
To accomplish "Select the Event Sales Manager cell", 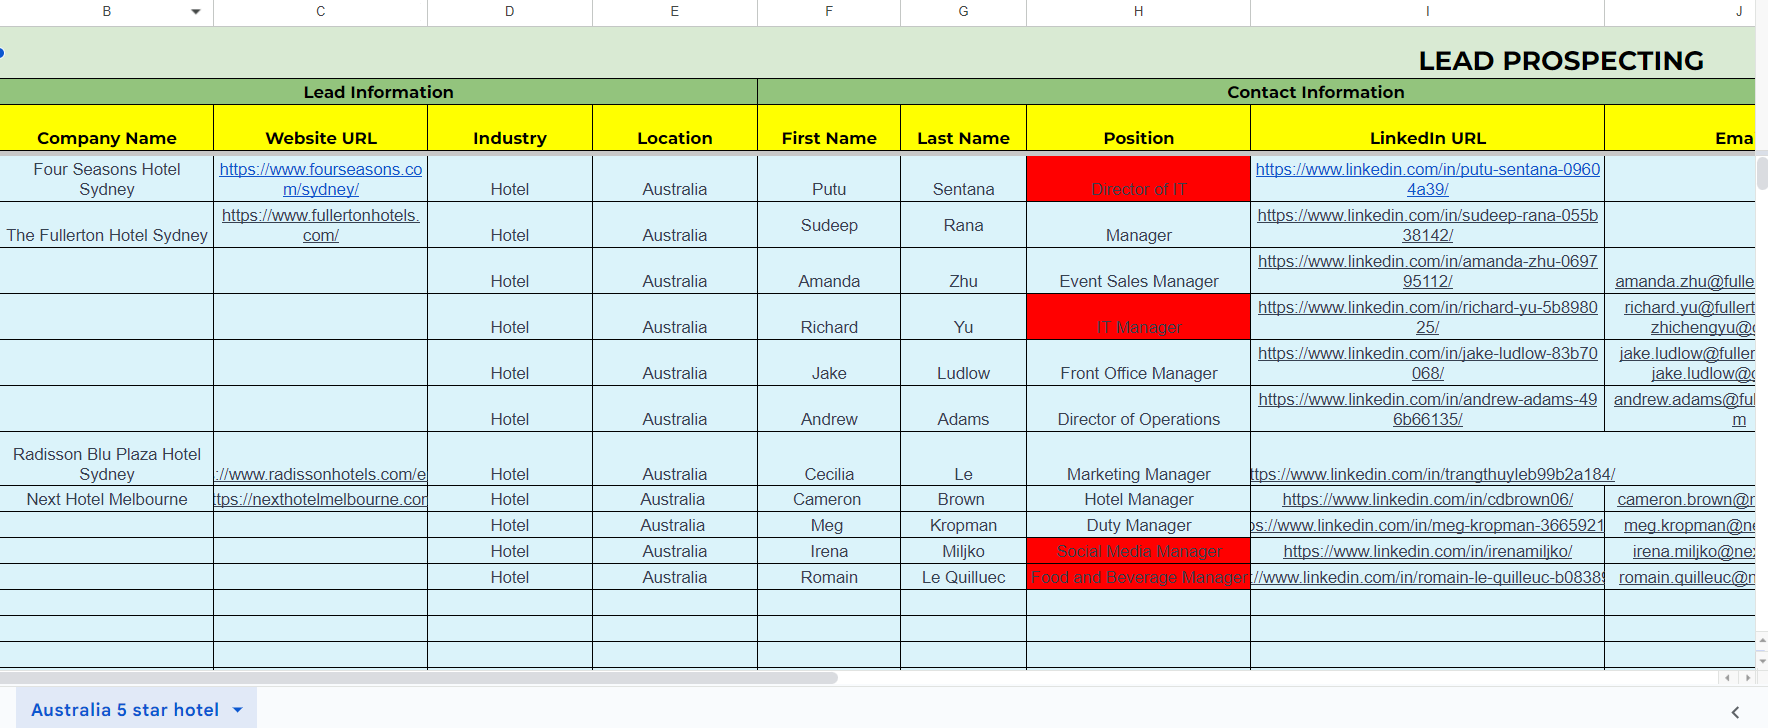I will click(x=1138, y=271).
